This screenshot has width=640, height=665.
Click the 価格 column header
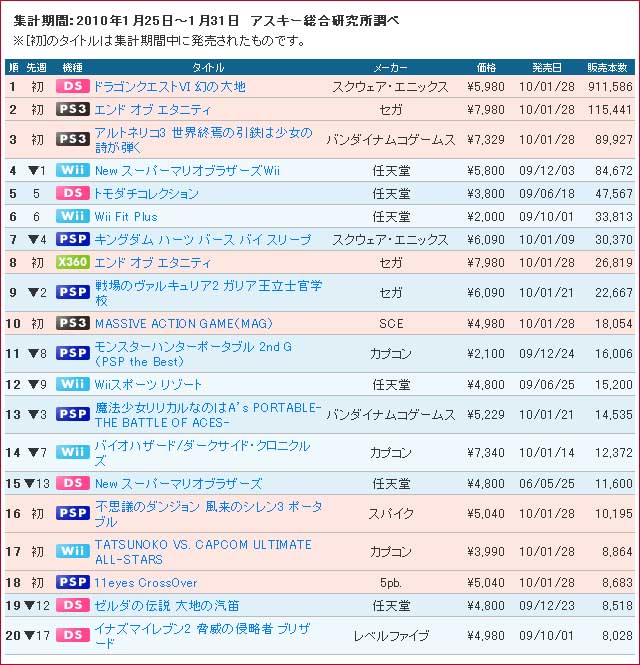486,67
